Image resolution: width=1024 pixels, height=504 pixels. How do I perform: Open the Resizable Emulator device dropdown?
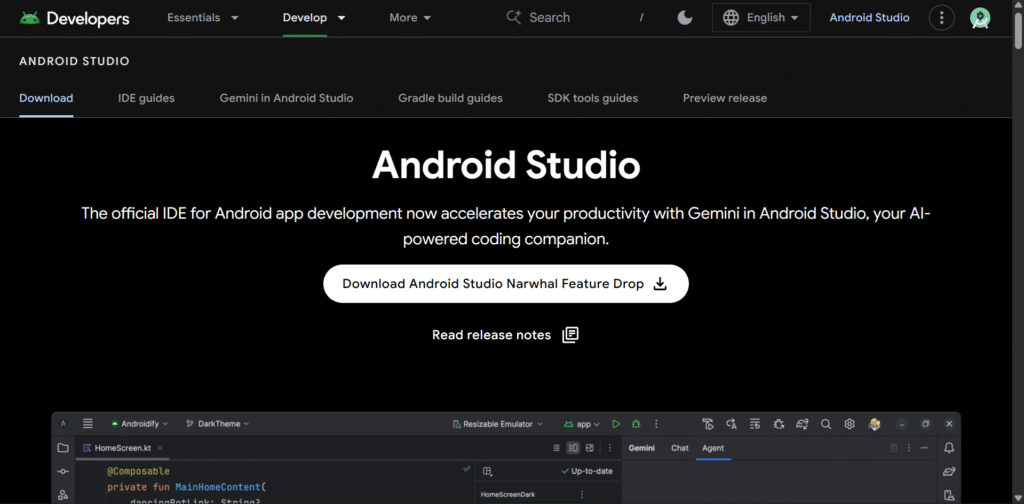[498, 424]
